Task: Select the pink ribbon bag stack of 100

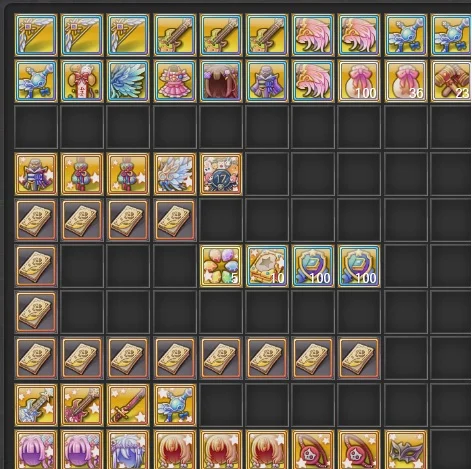Action: coord(359,81)
